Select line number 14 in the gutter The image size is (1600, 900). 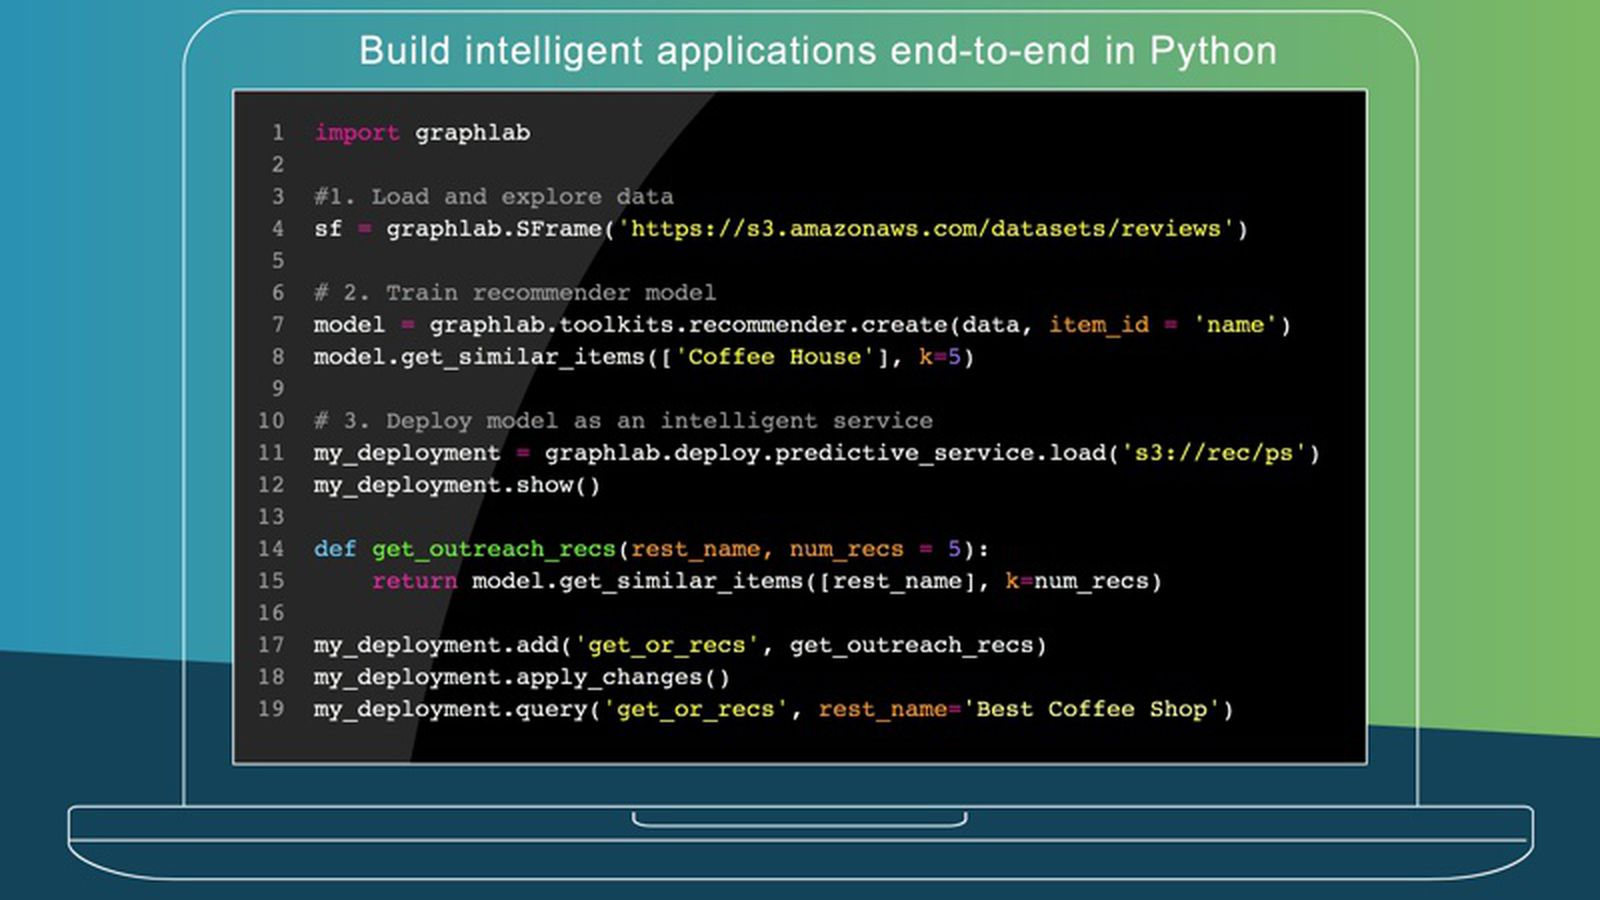[271, 549]
